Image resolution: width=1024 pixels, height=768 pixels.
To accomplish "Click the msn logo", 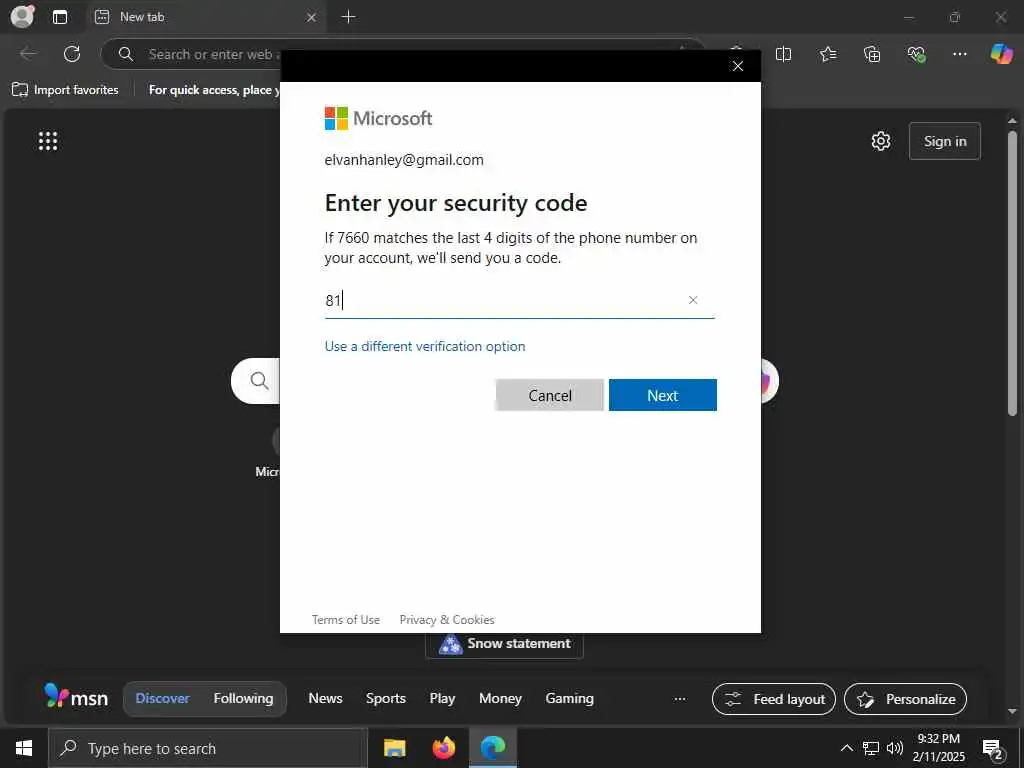I will point(76,697).
